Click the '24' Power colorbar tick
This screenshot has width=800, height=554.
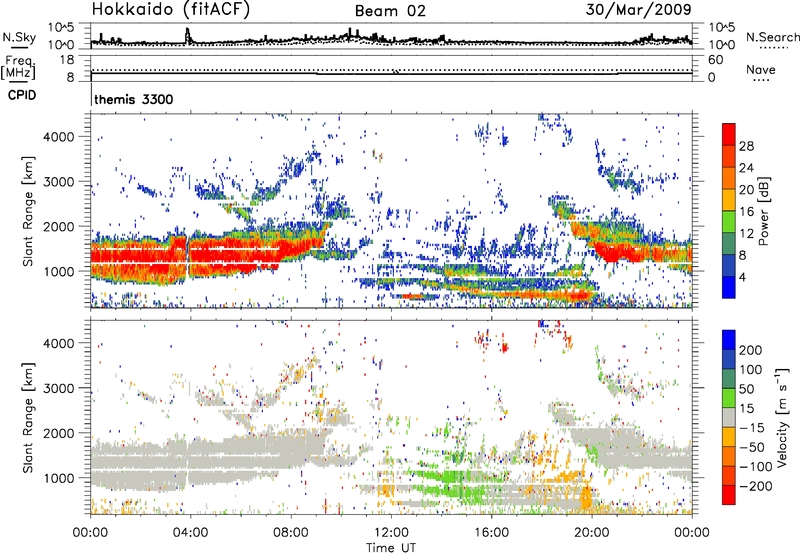746,168
